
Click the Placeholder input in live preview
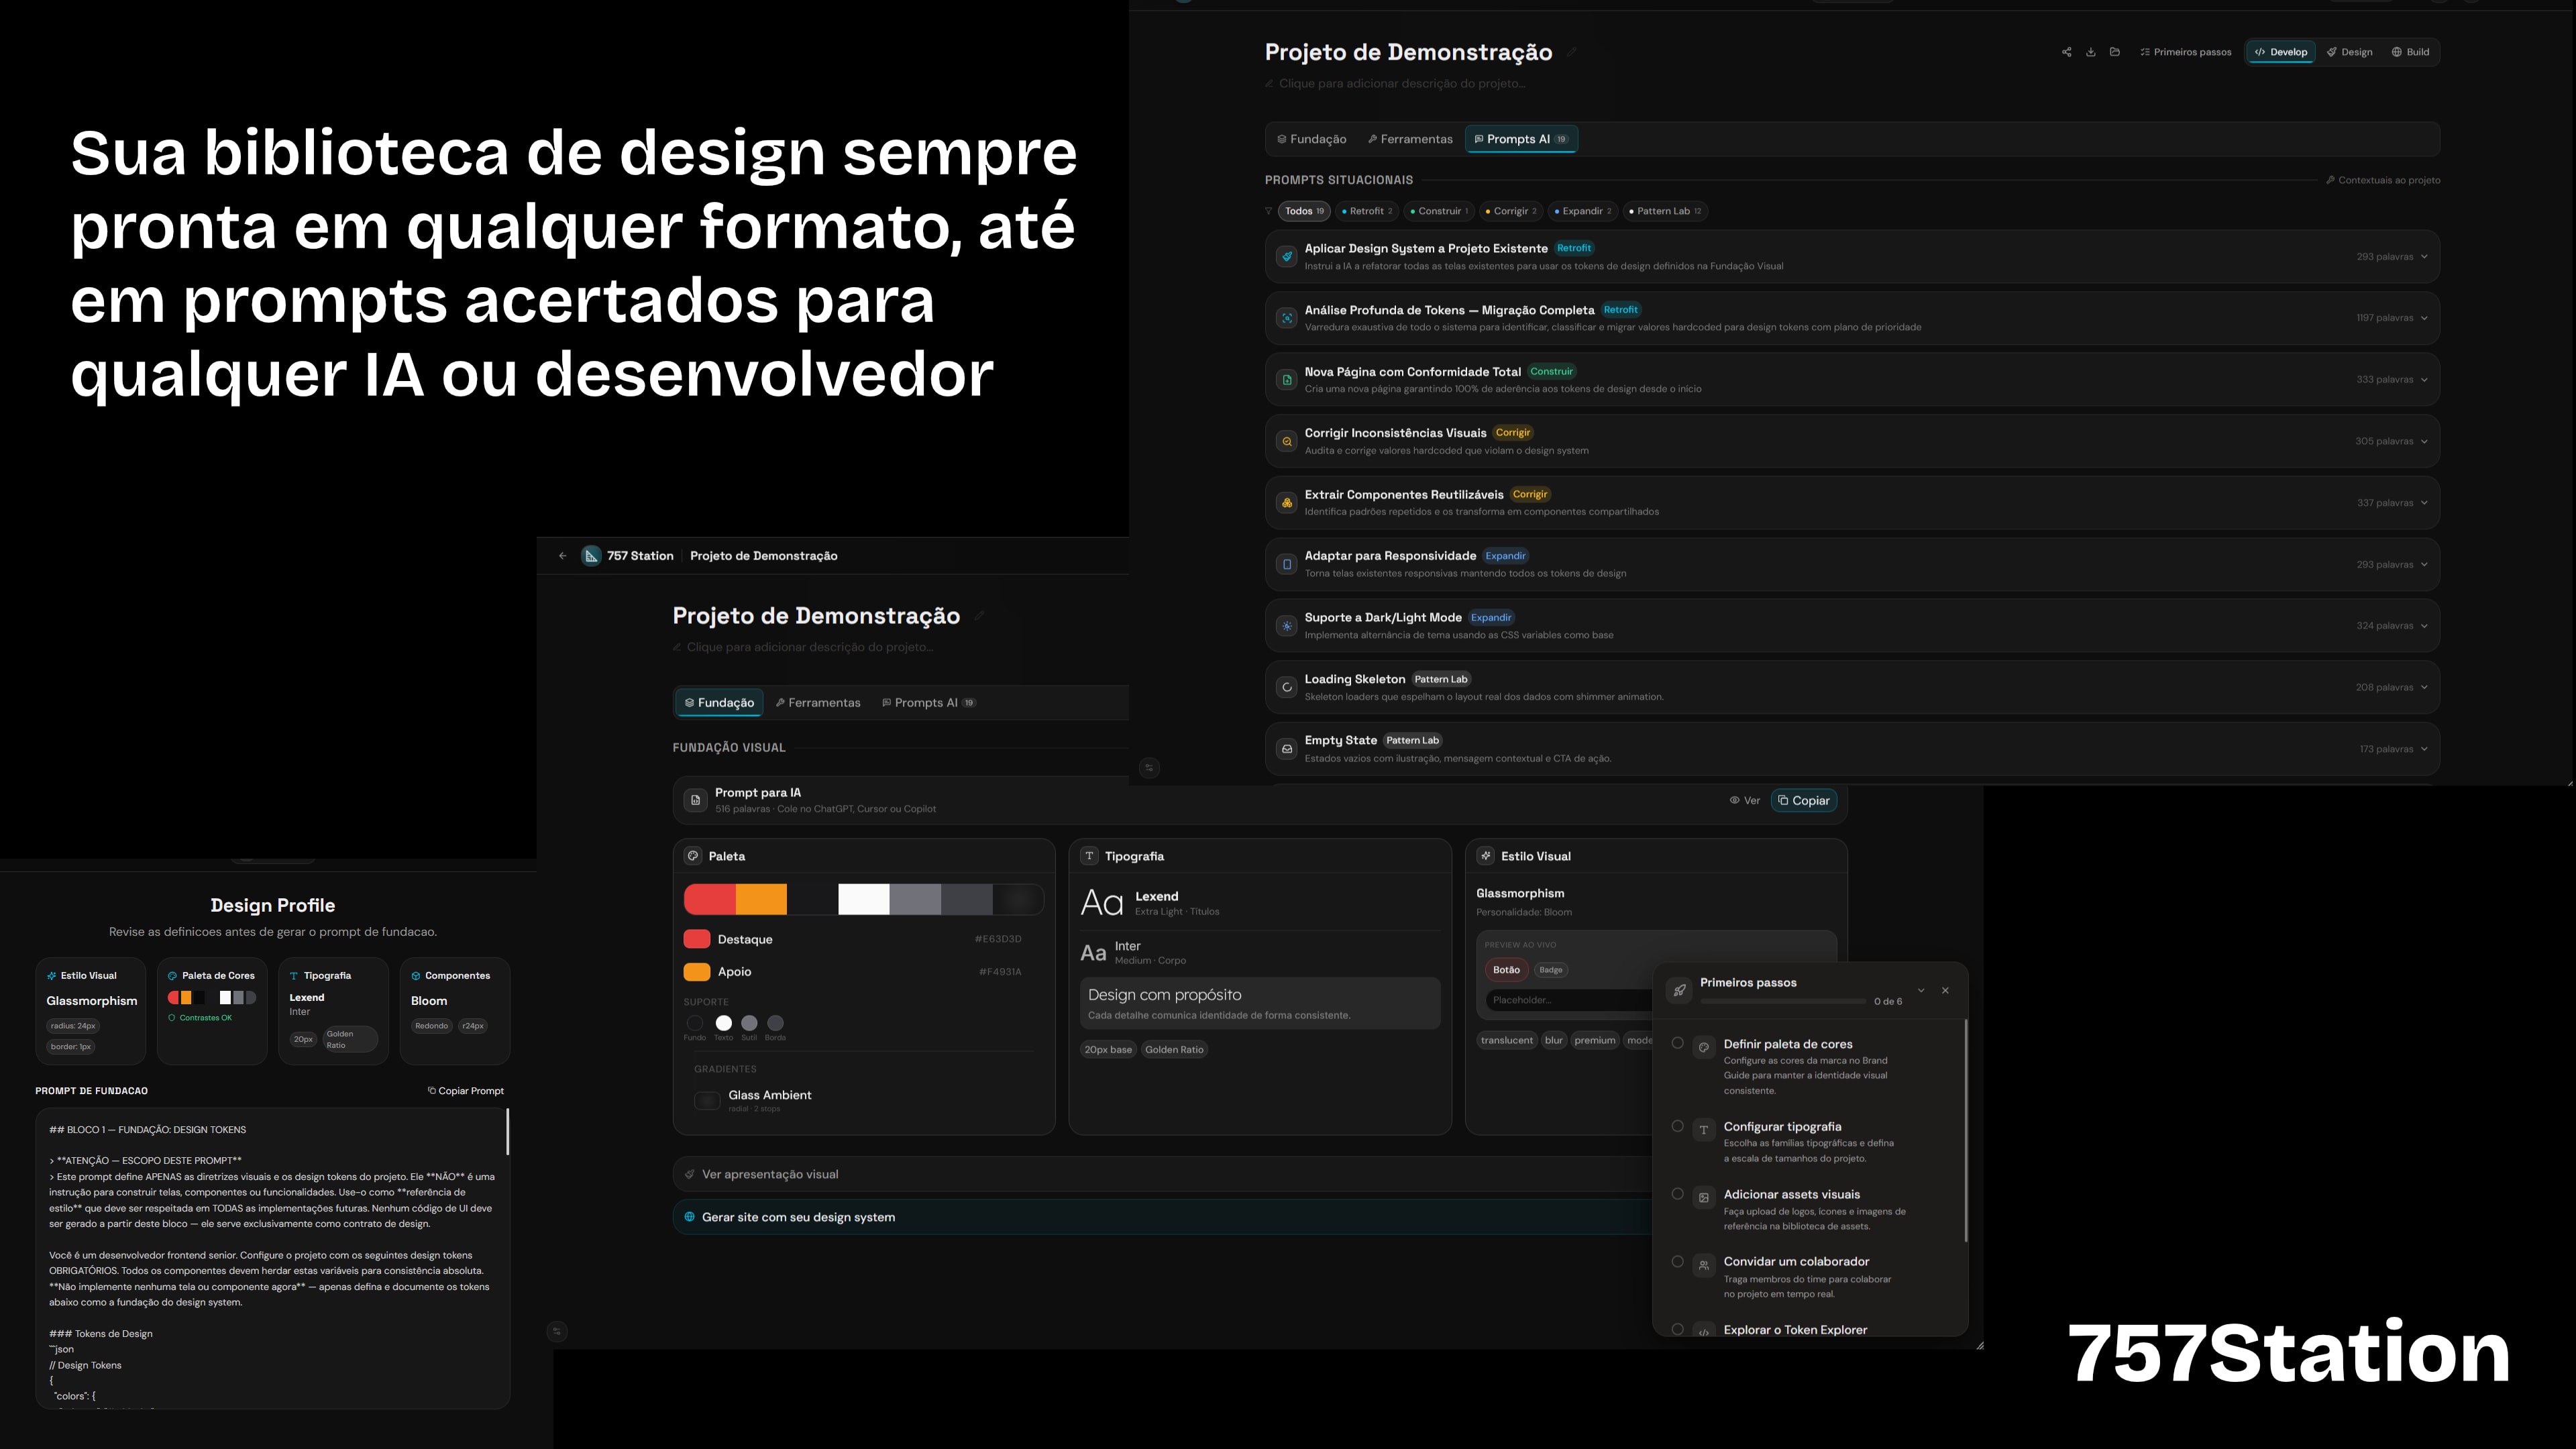(x=1570, y=1000)
